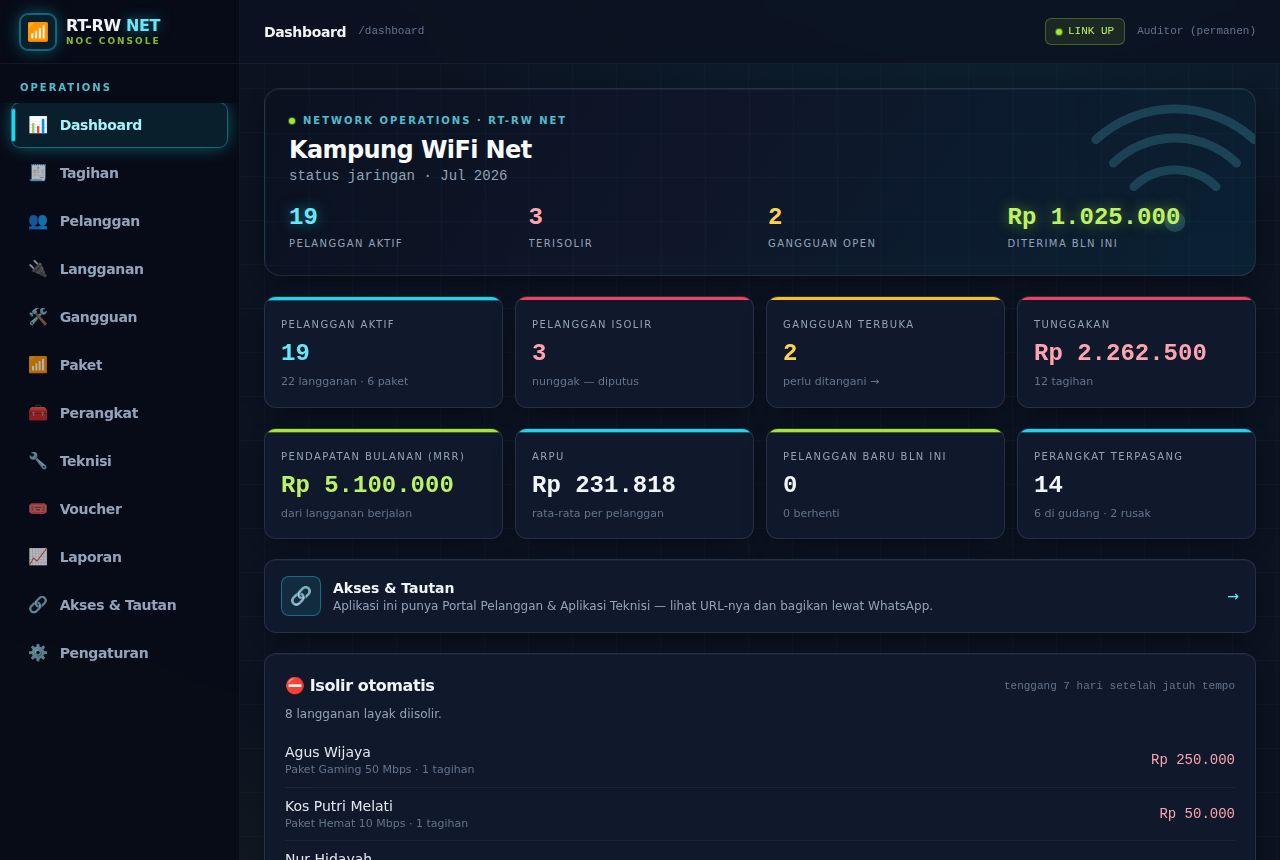Click the Pendapatan Bulanan (MRR) card
Screen dimensions: 1280x860
click(383, 484)
